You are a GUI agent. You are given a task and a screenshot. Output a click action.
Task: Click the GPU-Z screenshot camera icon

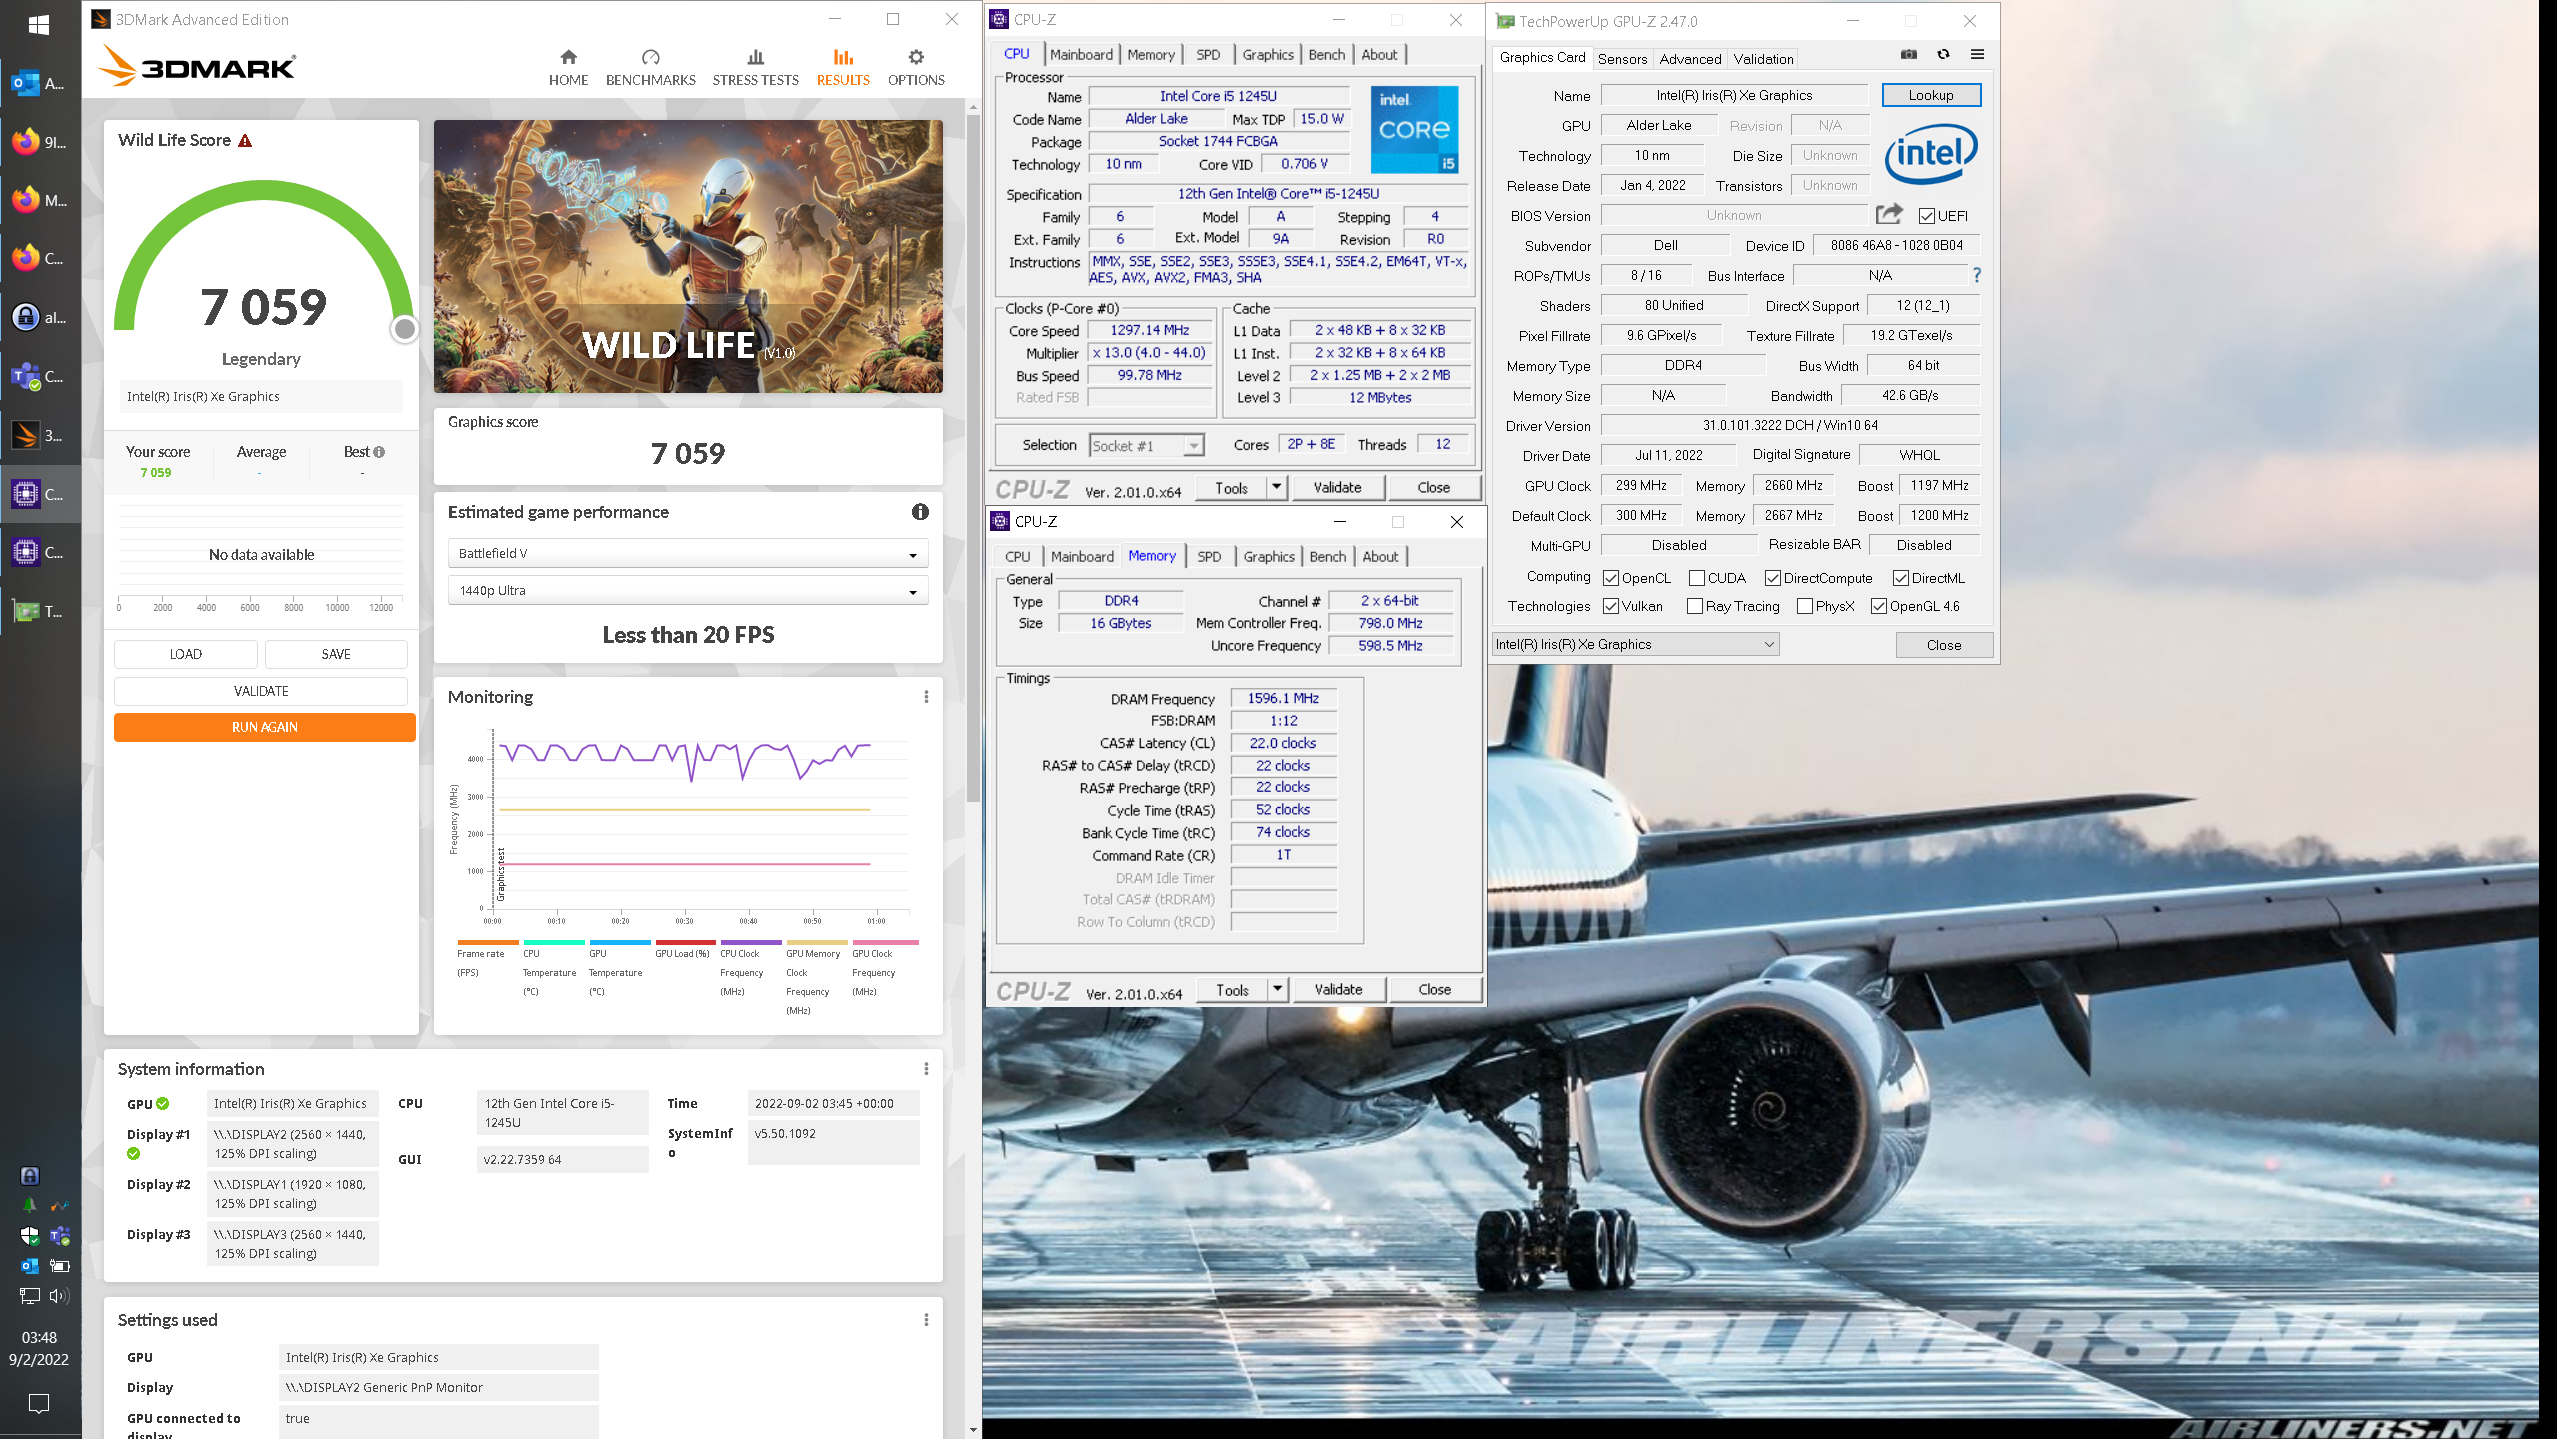click(x=1909, y=55)
